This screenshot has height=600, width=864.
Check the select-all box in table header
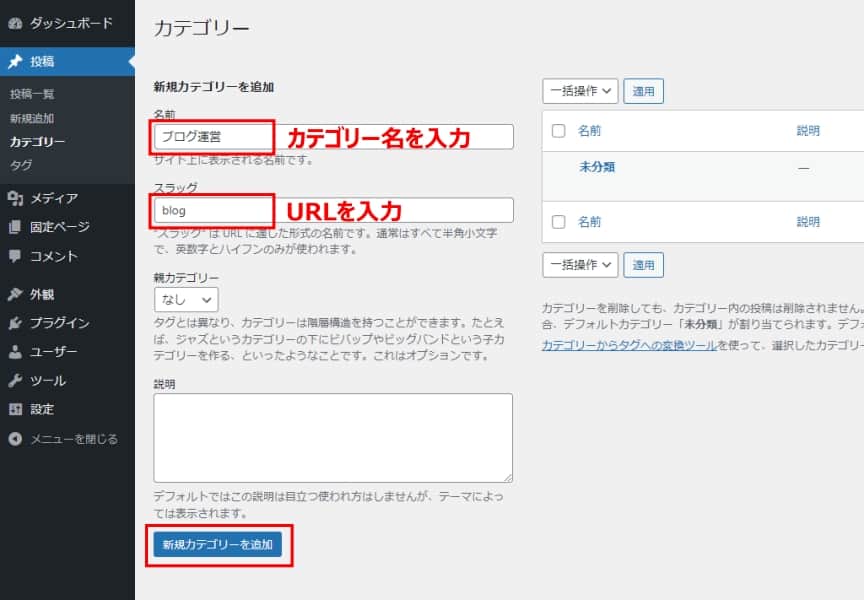(x=559, y=131)
